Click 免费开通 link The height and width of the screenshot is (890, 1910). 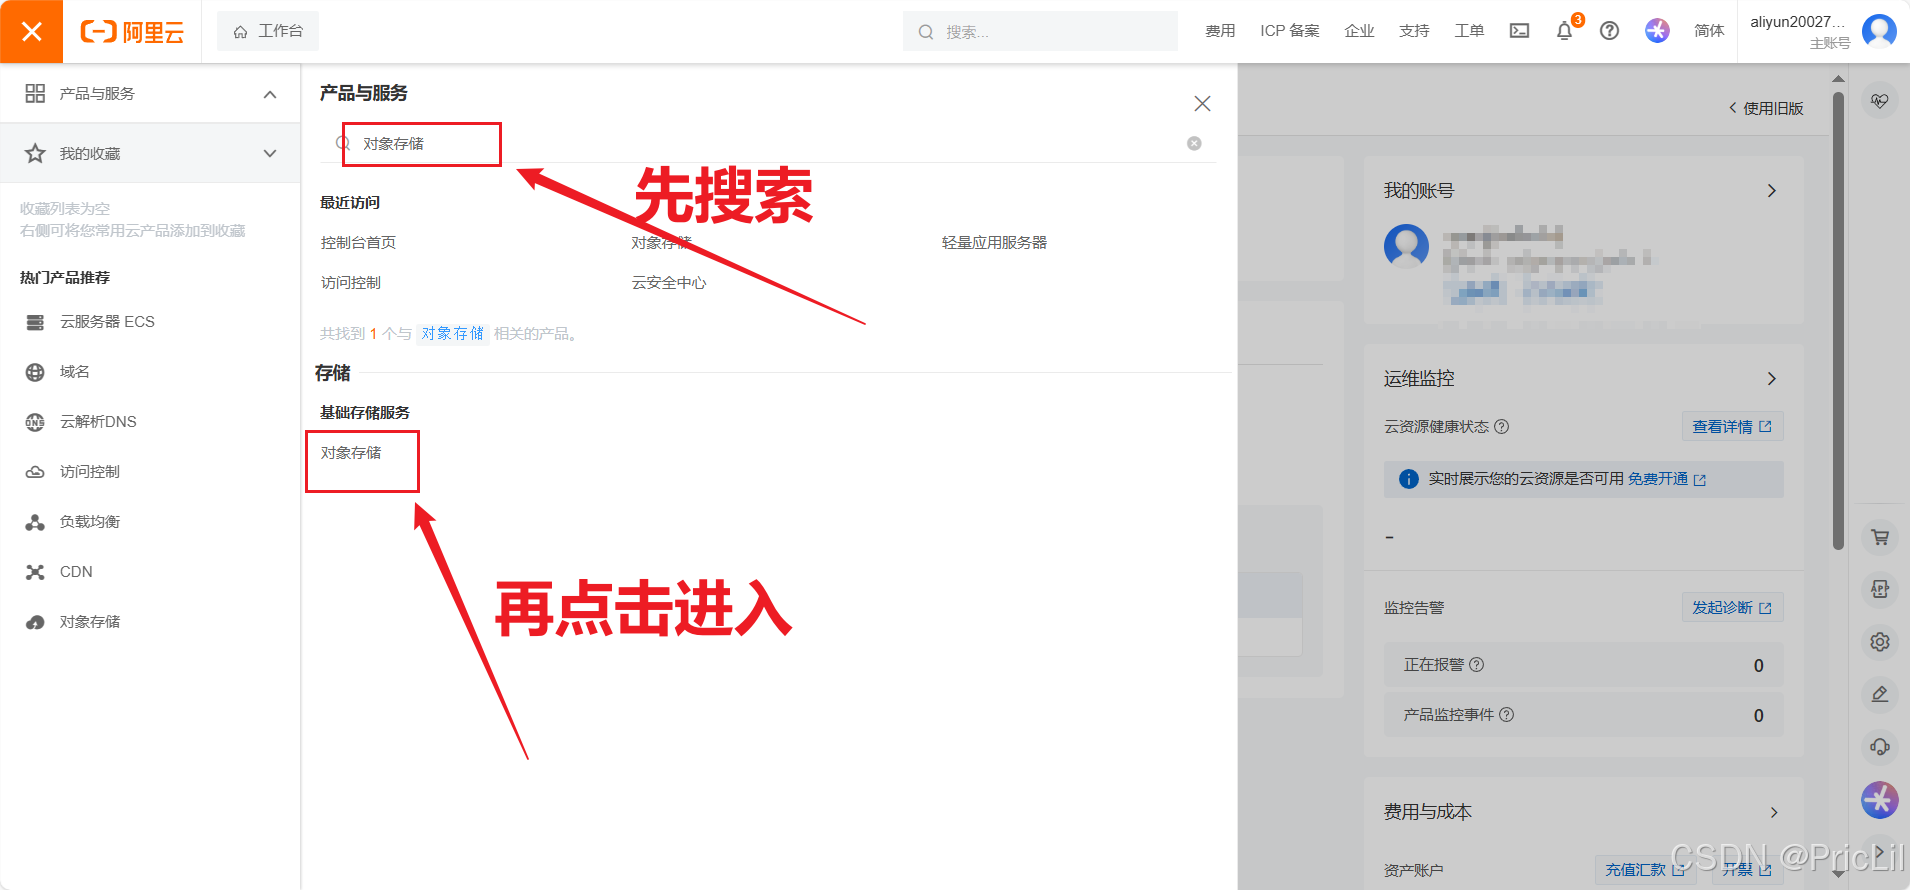(x=1666, y=479)
